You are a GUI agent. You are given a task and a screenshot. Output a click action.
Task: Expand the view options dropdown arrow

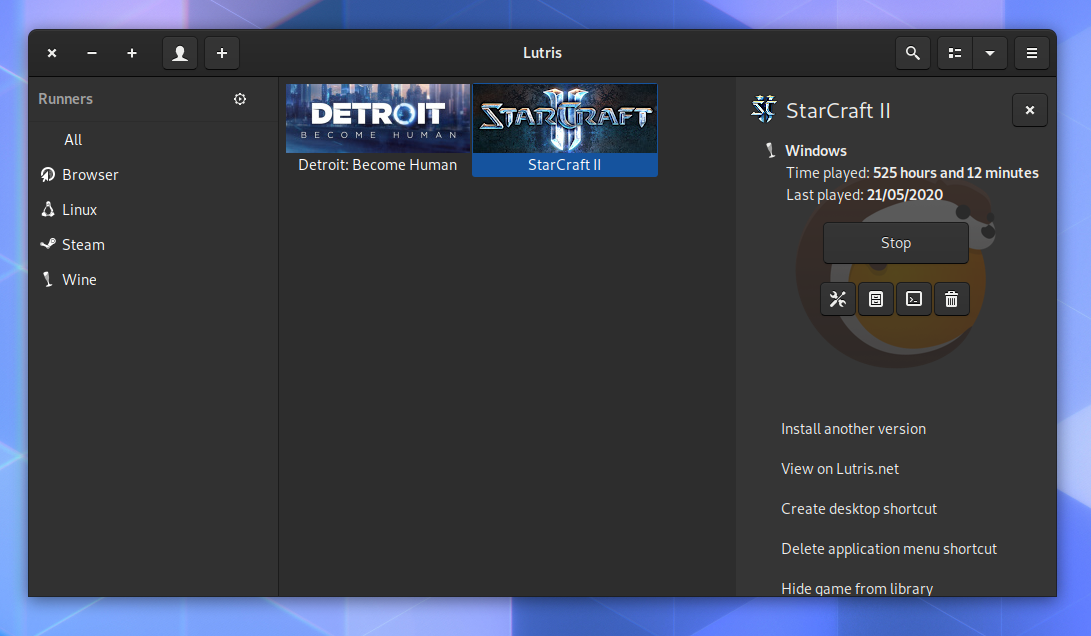pyautogui.click(x=990, y=53)
